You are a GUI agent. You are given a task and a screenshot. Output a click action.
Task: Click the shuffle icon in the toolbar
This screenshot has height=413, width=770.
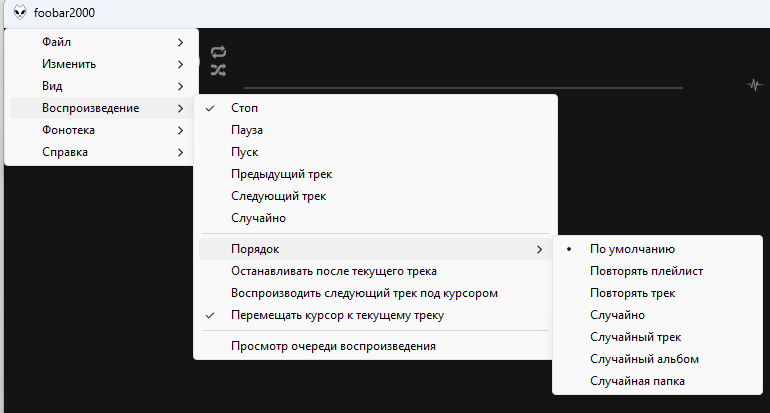pos(219,70)
